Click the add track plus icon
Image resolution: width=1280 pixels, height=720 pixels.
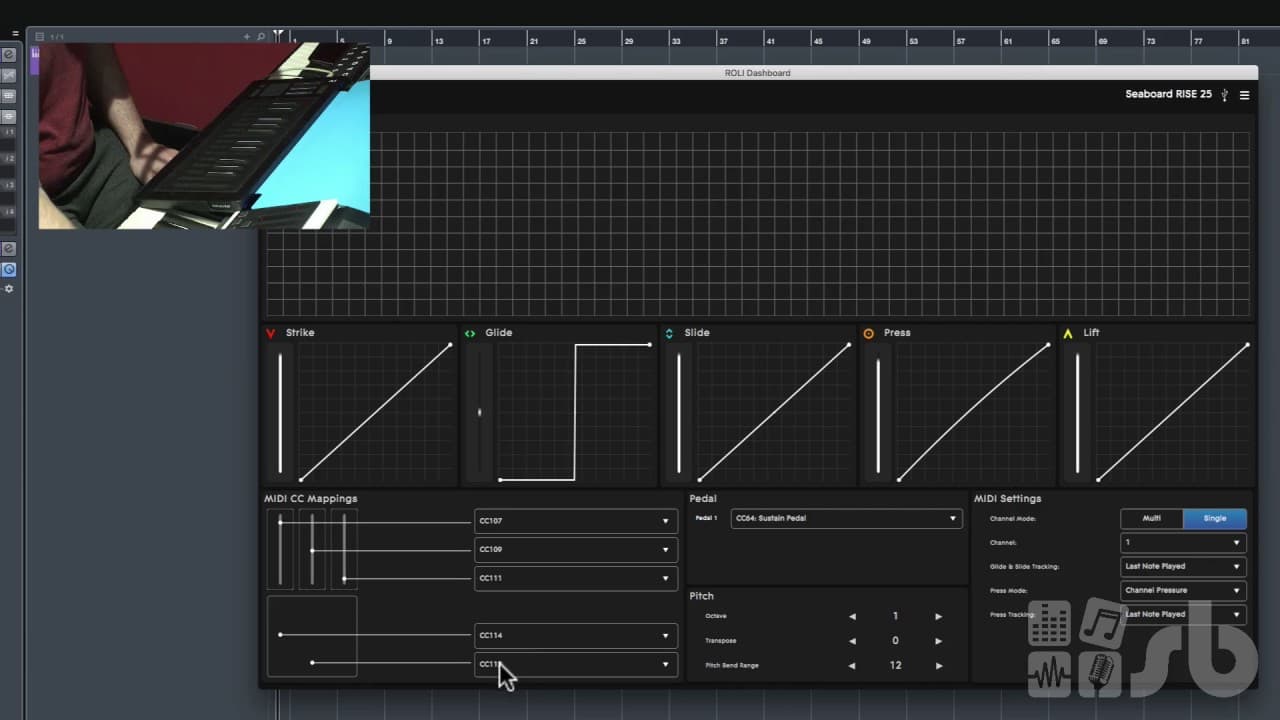tap(247, 36)
